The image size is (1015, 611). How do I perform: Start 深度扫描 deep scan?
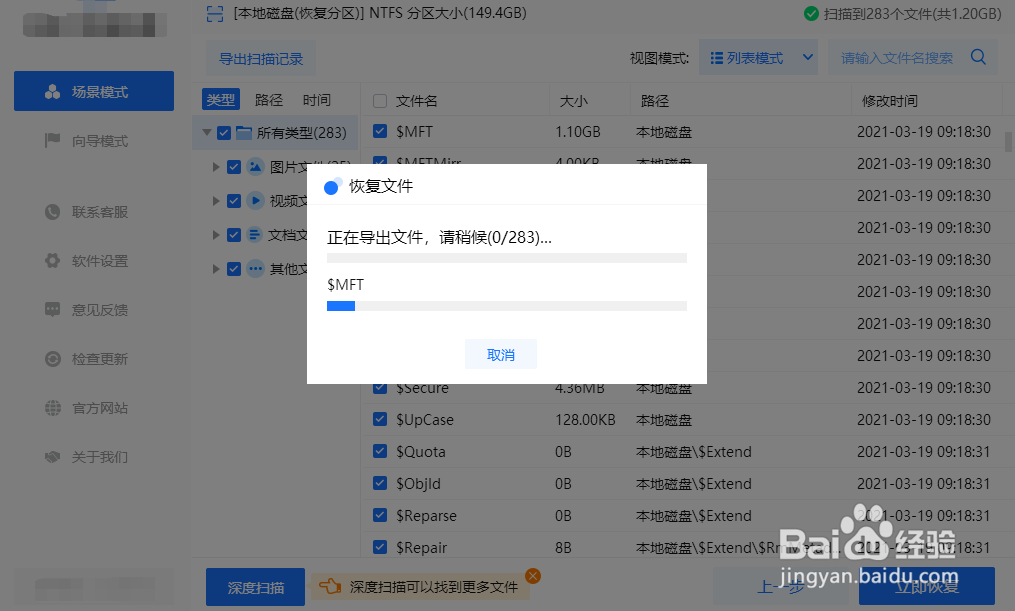tap(255, 588)
